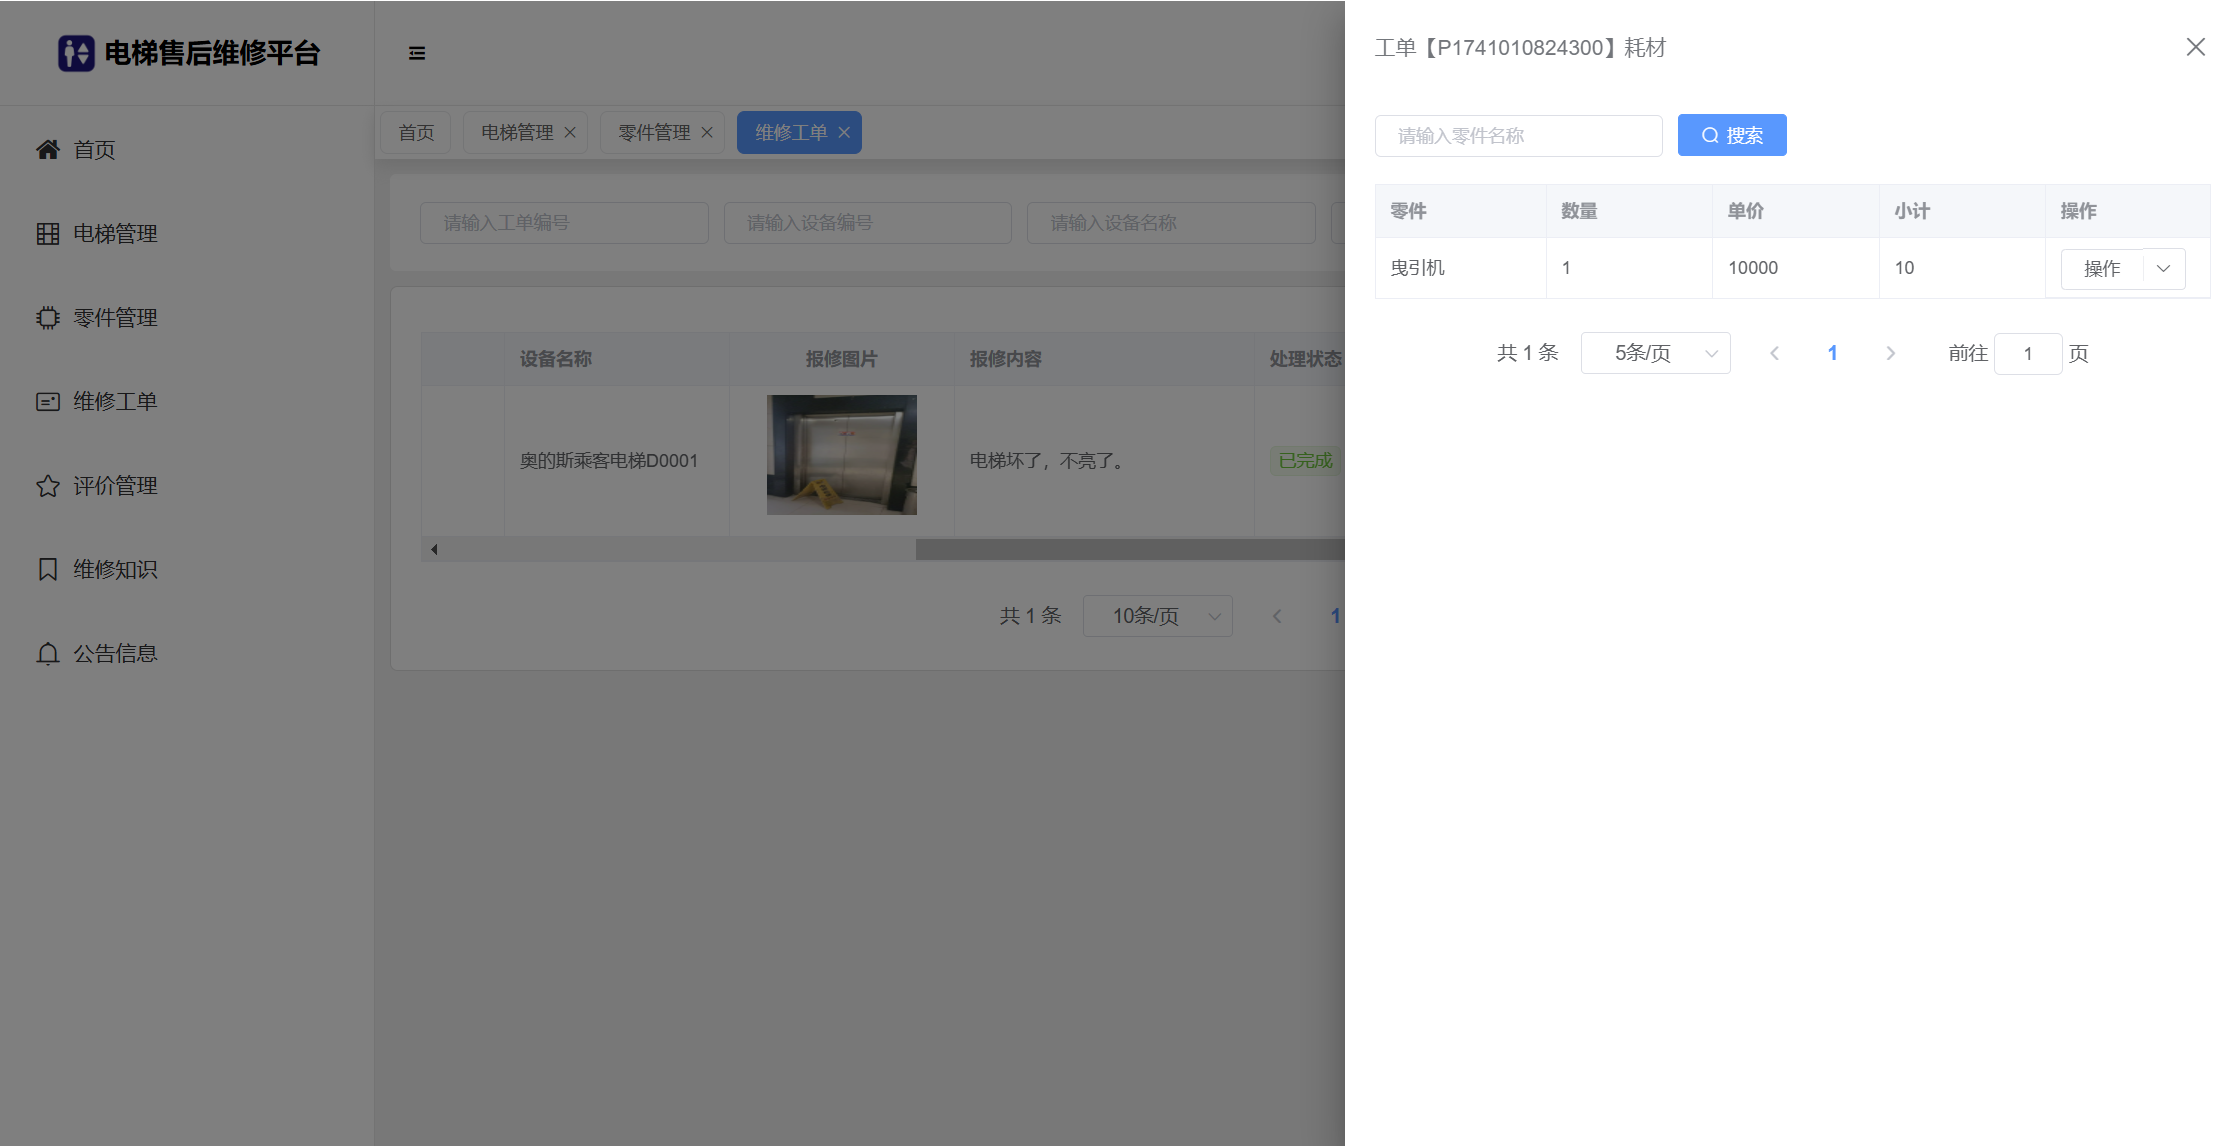Close the 工单耗材 drawer panel
The image size is (2240, 1146).
(x=2195, y=47)
